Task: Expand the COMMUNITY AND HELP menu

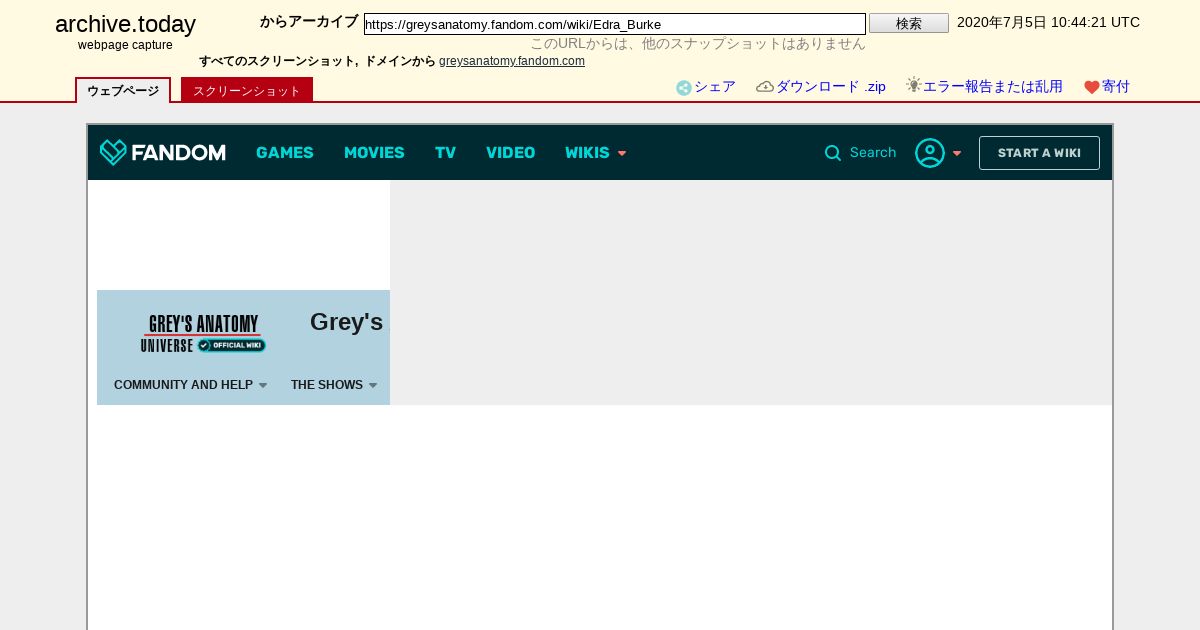Action: coord(190,385)
